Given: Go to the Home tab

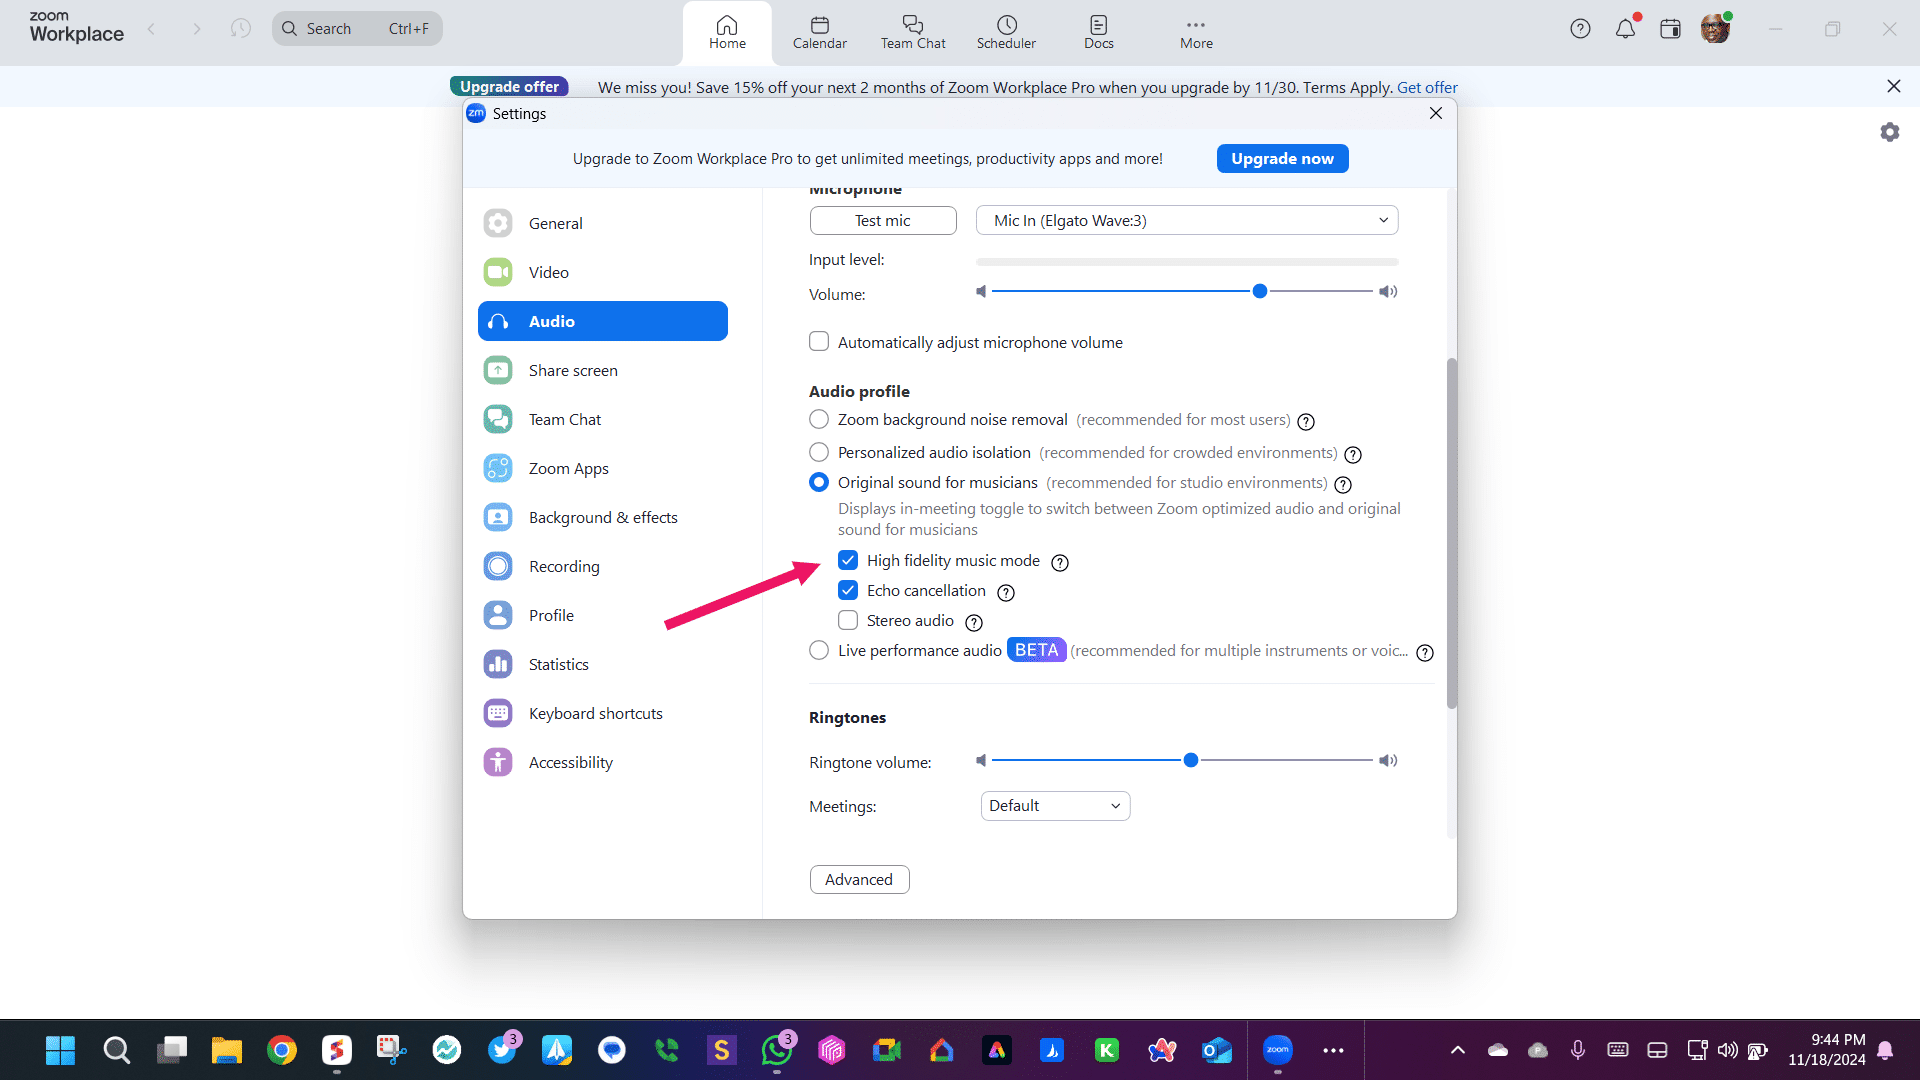Looking at the screenshot, I should tap(727, 32).
